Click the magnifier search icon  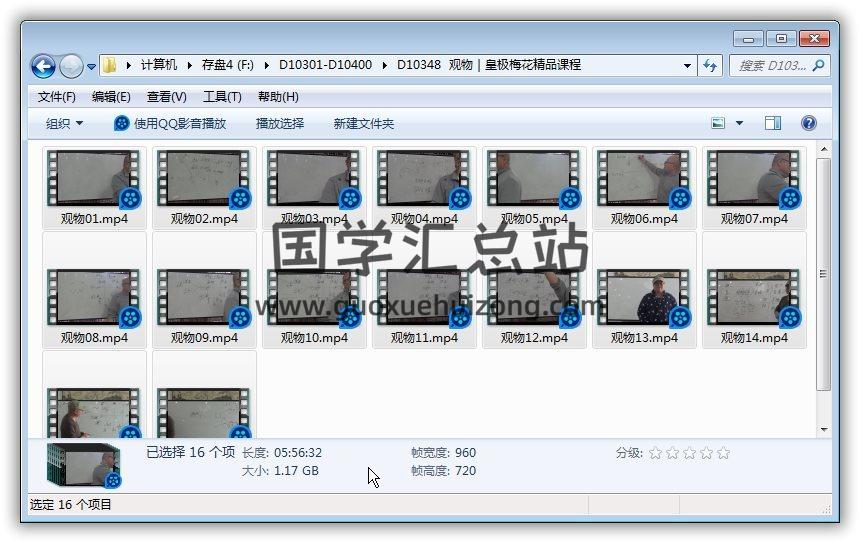pyautogui.click(x=819, y=66)
